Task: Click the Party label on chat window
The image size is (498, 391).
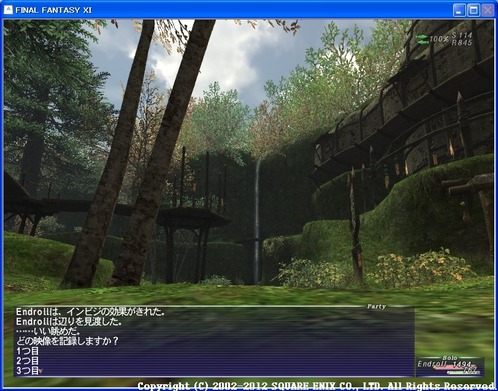Action: click(x=376, y=306)
